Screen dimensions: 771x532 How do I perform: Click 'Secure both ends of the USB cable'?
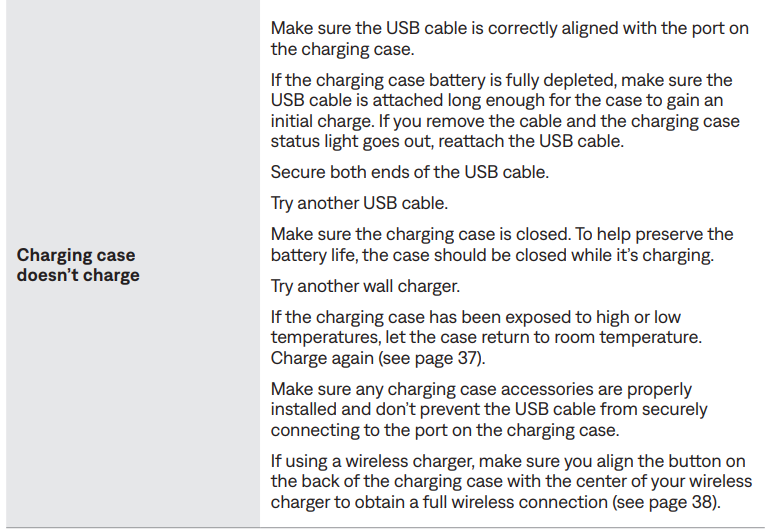point(410,172)
